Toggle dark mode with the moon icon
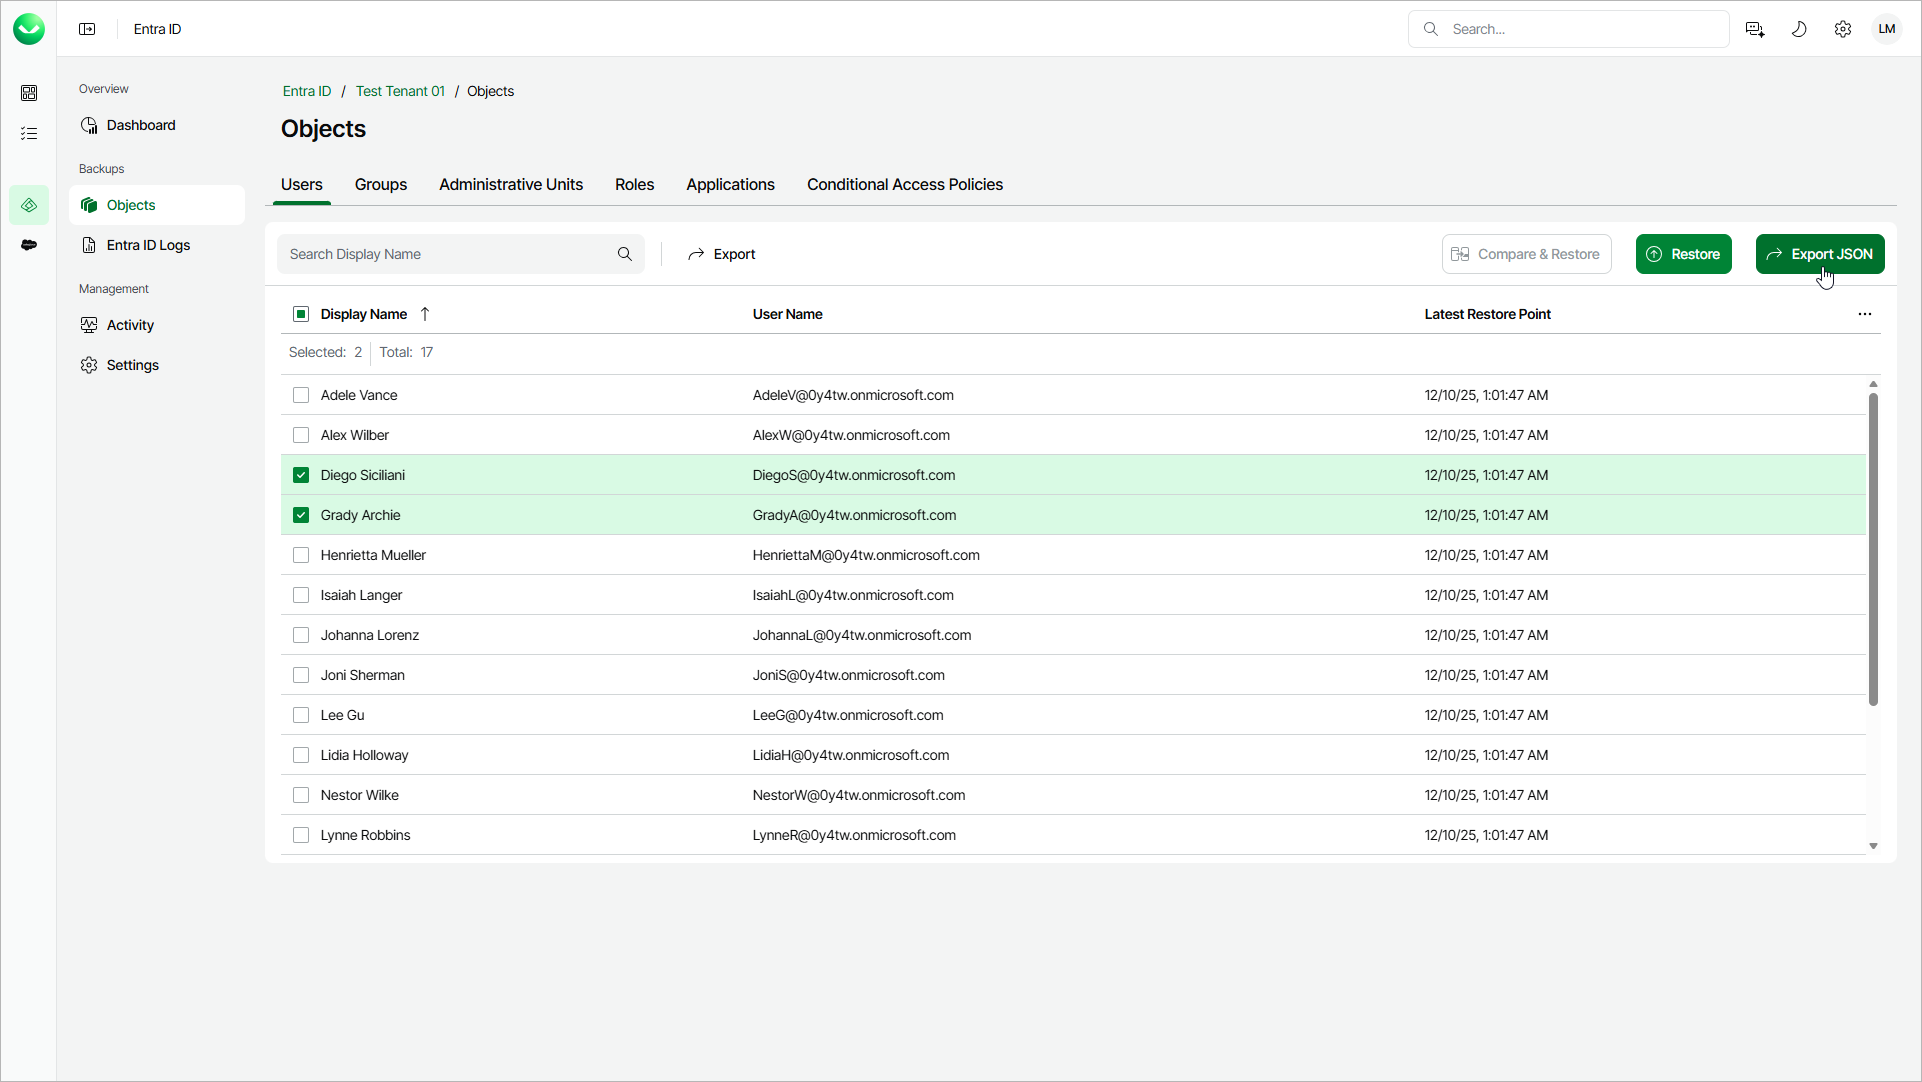 tap(1799, 29)
